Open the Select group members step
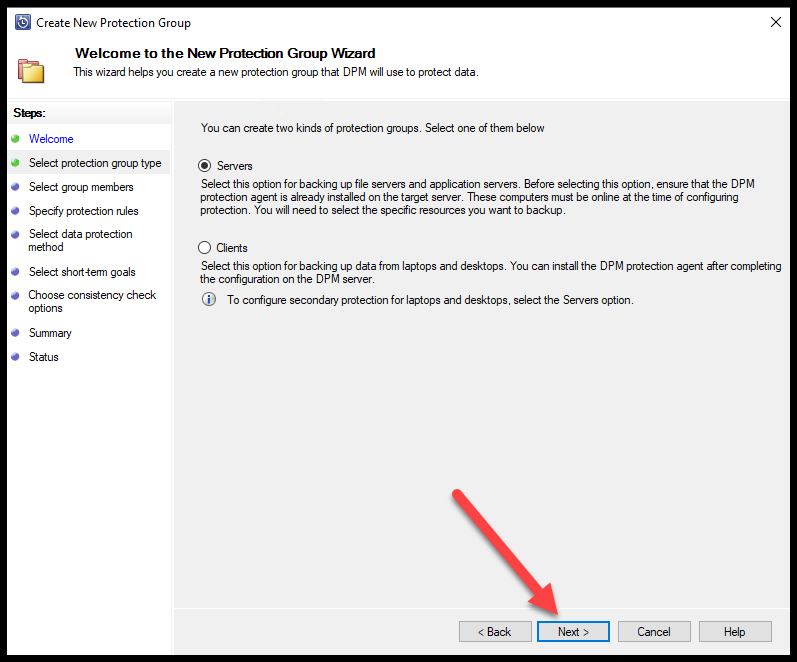Image resolution: width=797 pixels, height=662 pixels. 81,187
